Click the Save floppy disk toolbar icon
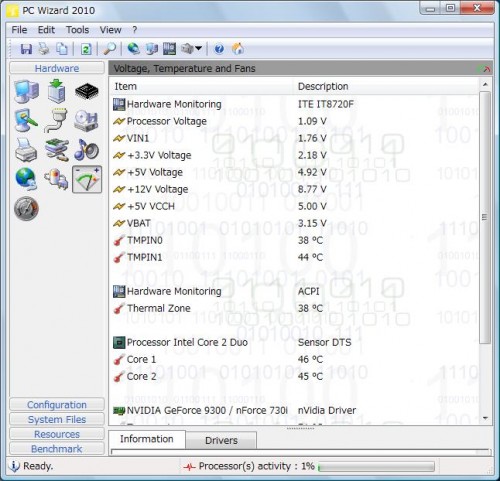 click(26, 49)
